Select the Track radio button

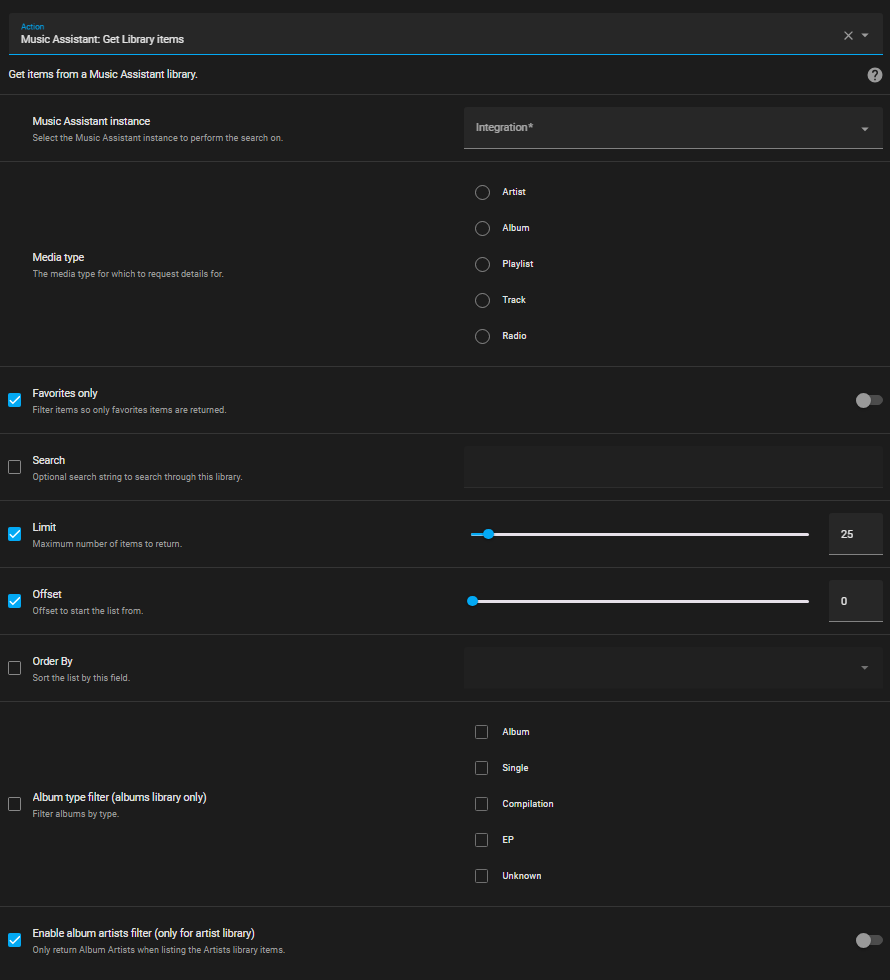482,300
